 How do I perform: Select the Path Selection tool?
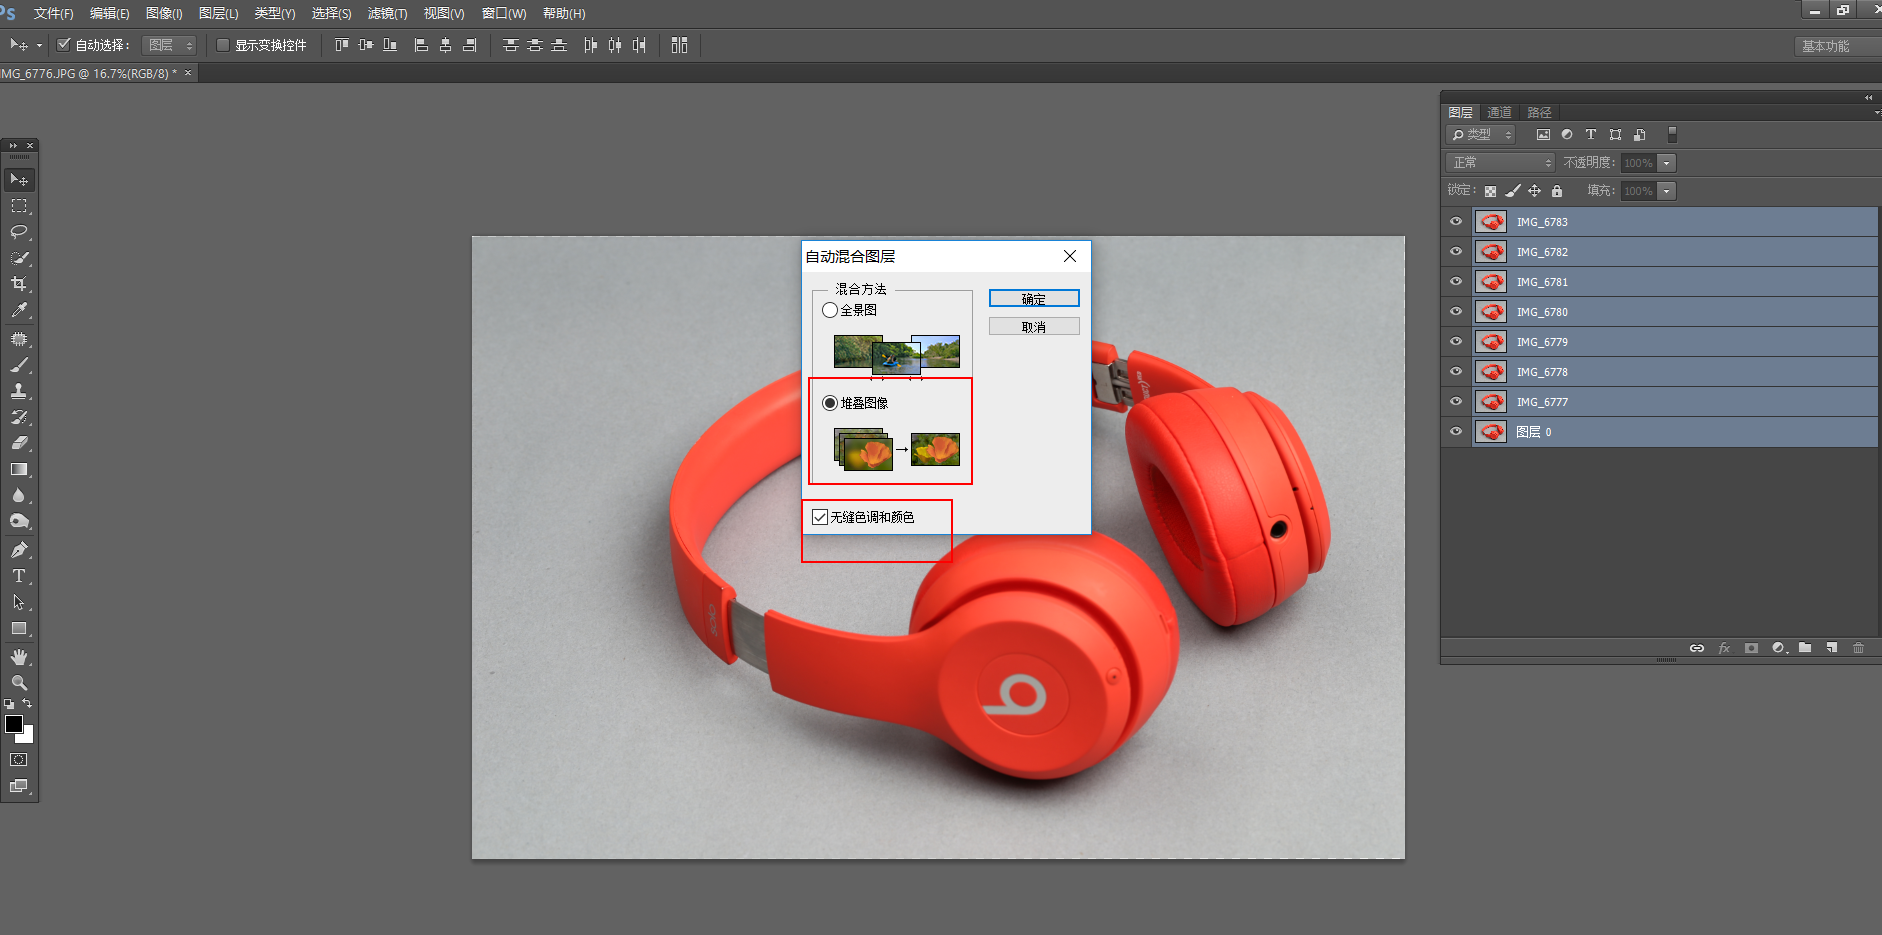point(19,602)
